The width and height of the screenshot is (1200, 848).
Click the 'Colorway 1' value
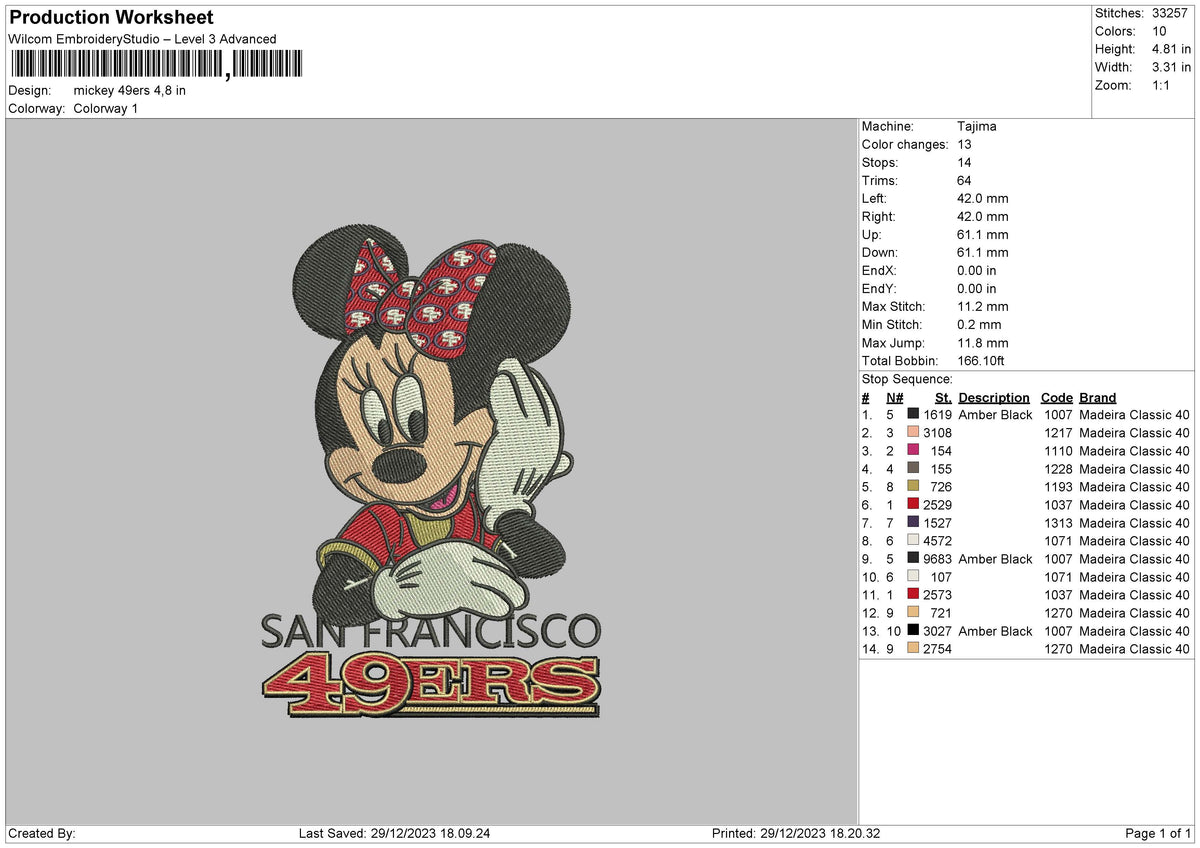pos(106,108)
